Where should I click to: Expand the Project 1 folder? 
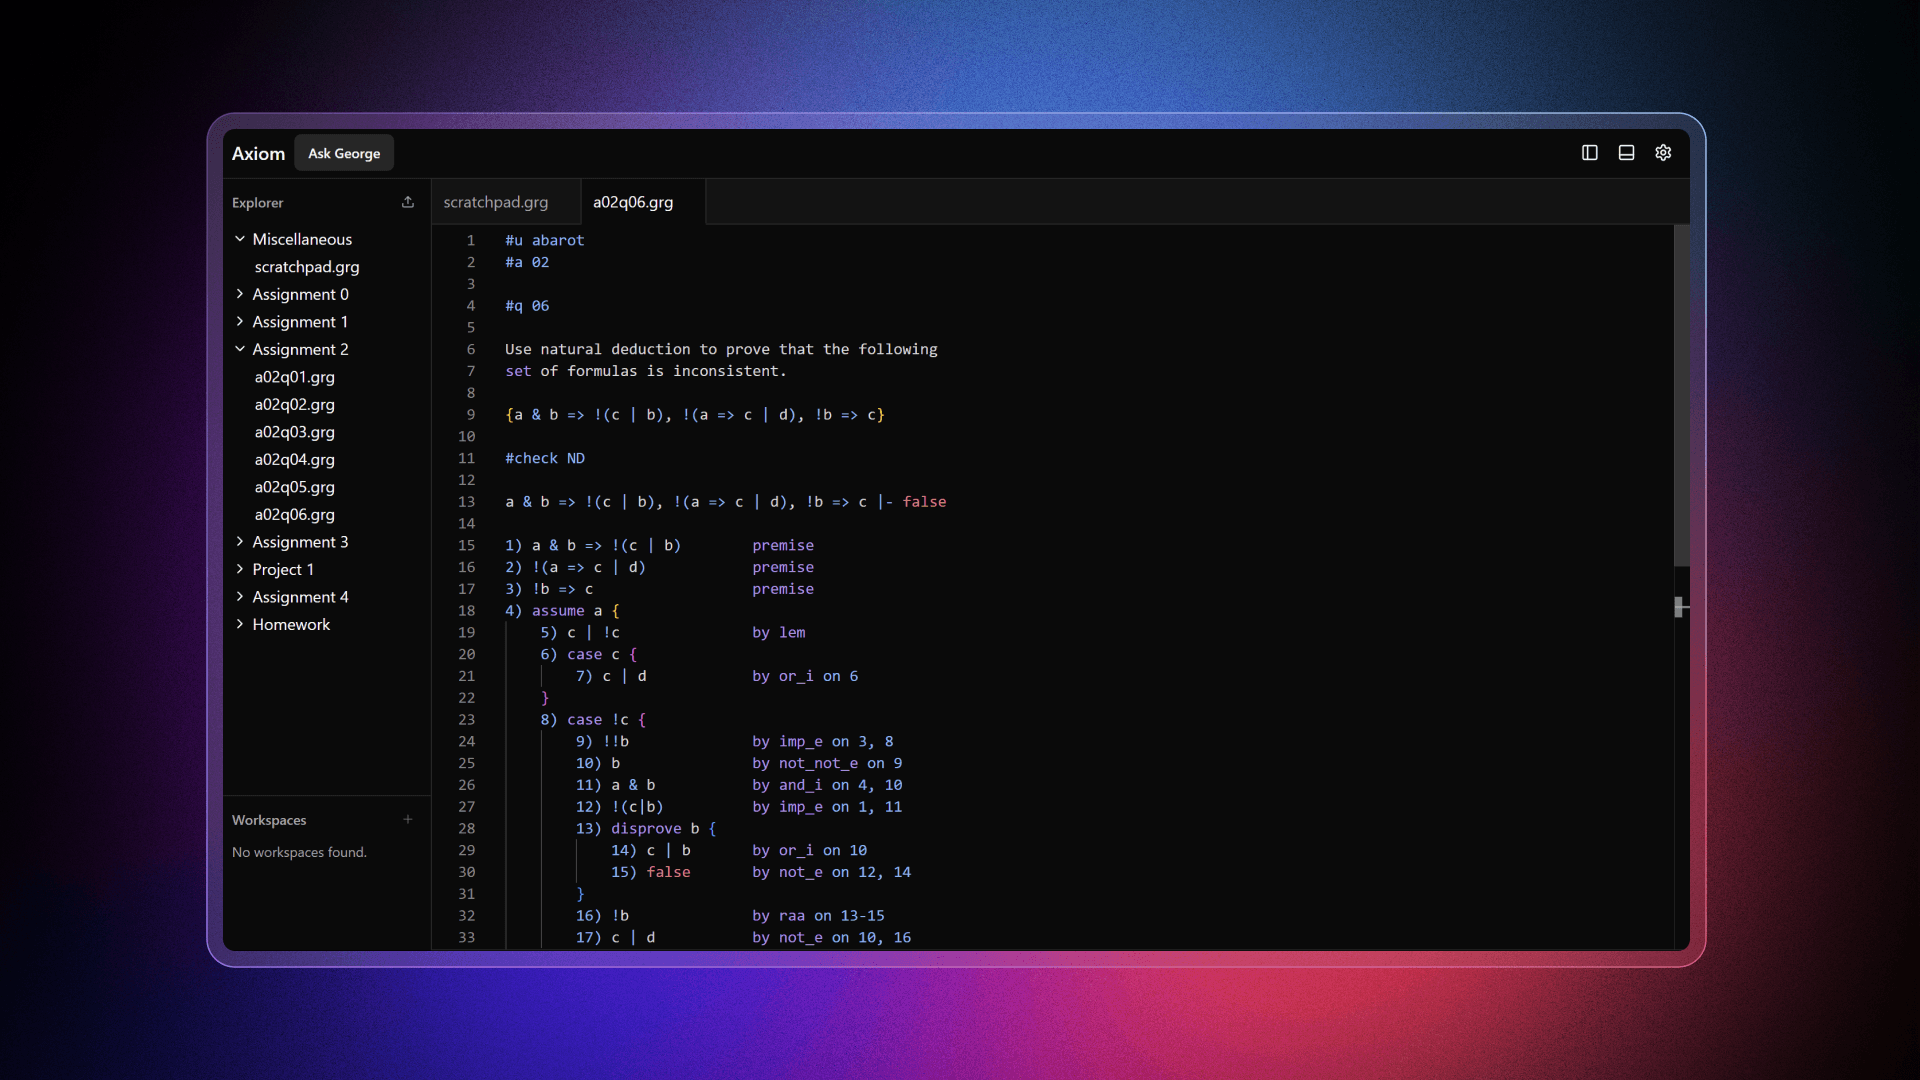[x=282, y=569]
